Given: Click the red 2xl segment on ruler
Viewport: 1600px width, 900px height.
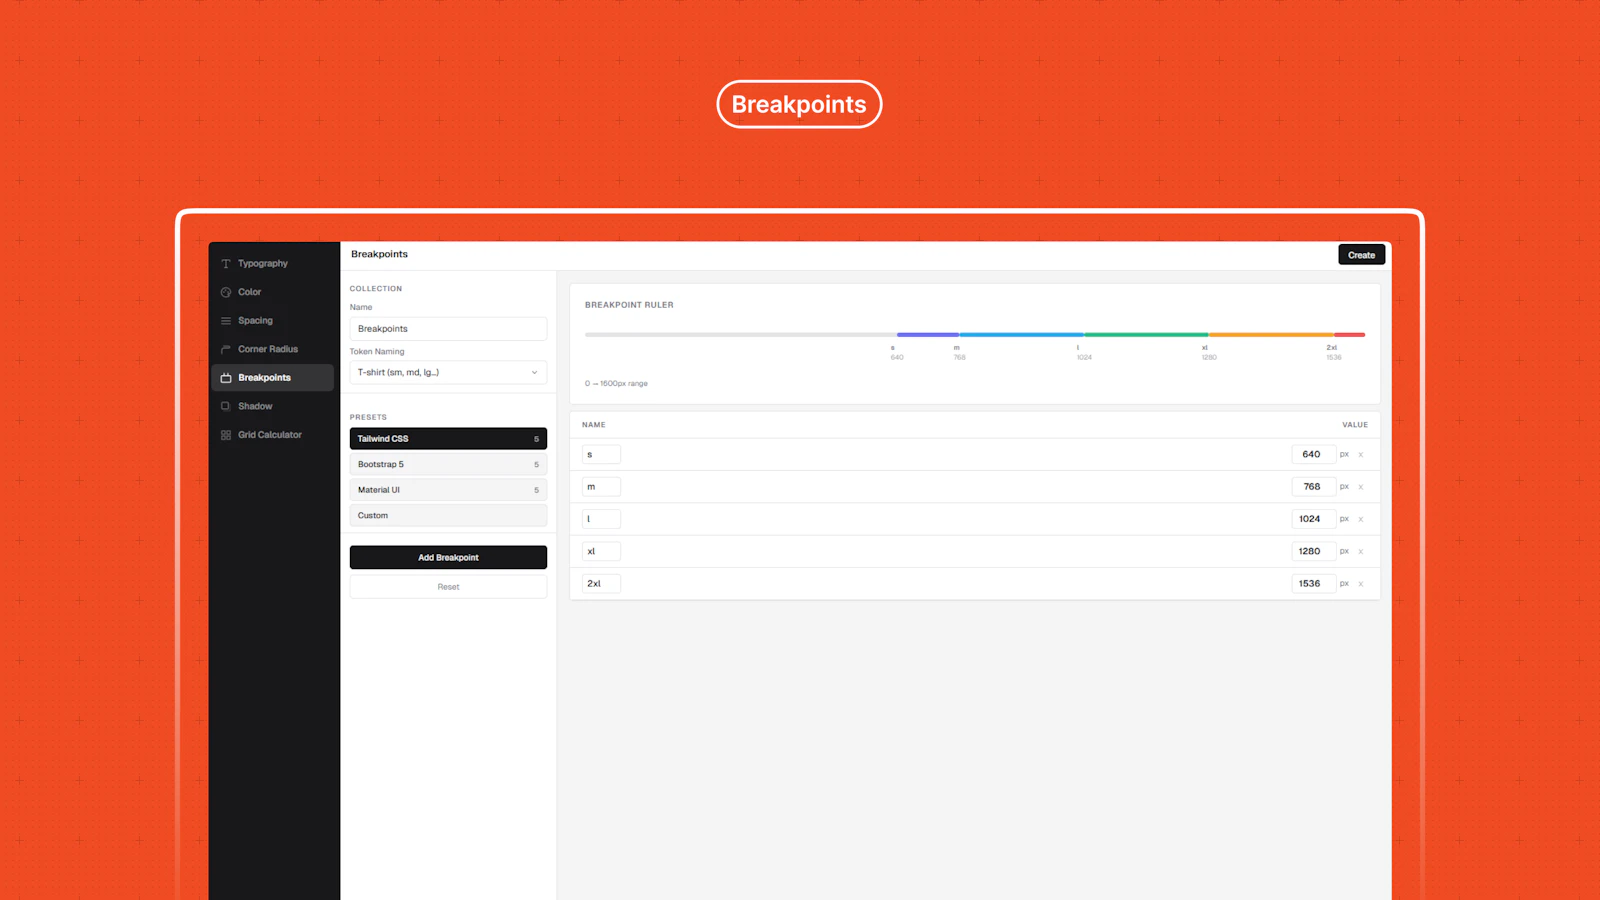Looking at the screenshot, I should (x=1349, y=335).
